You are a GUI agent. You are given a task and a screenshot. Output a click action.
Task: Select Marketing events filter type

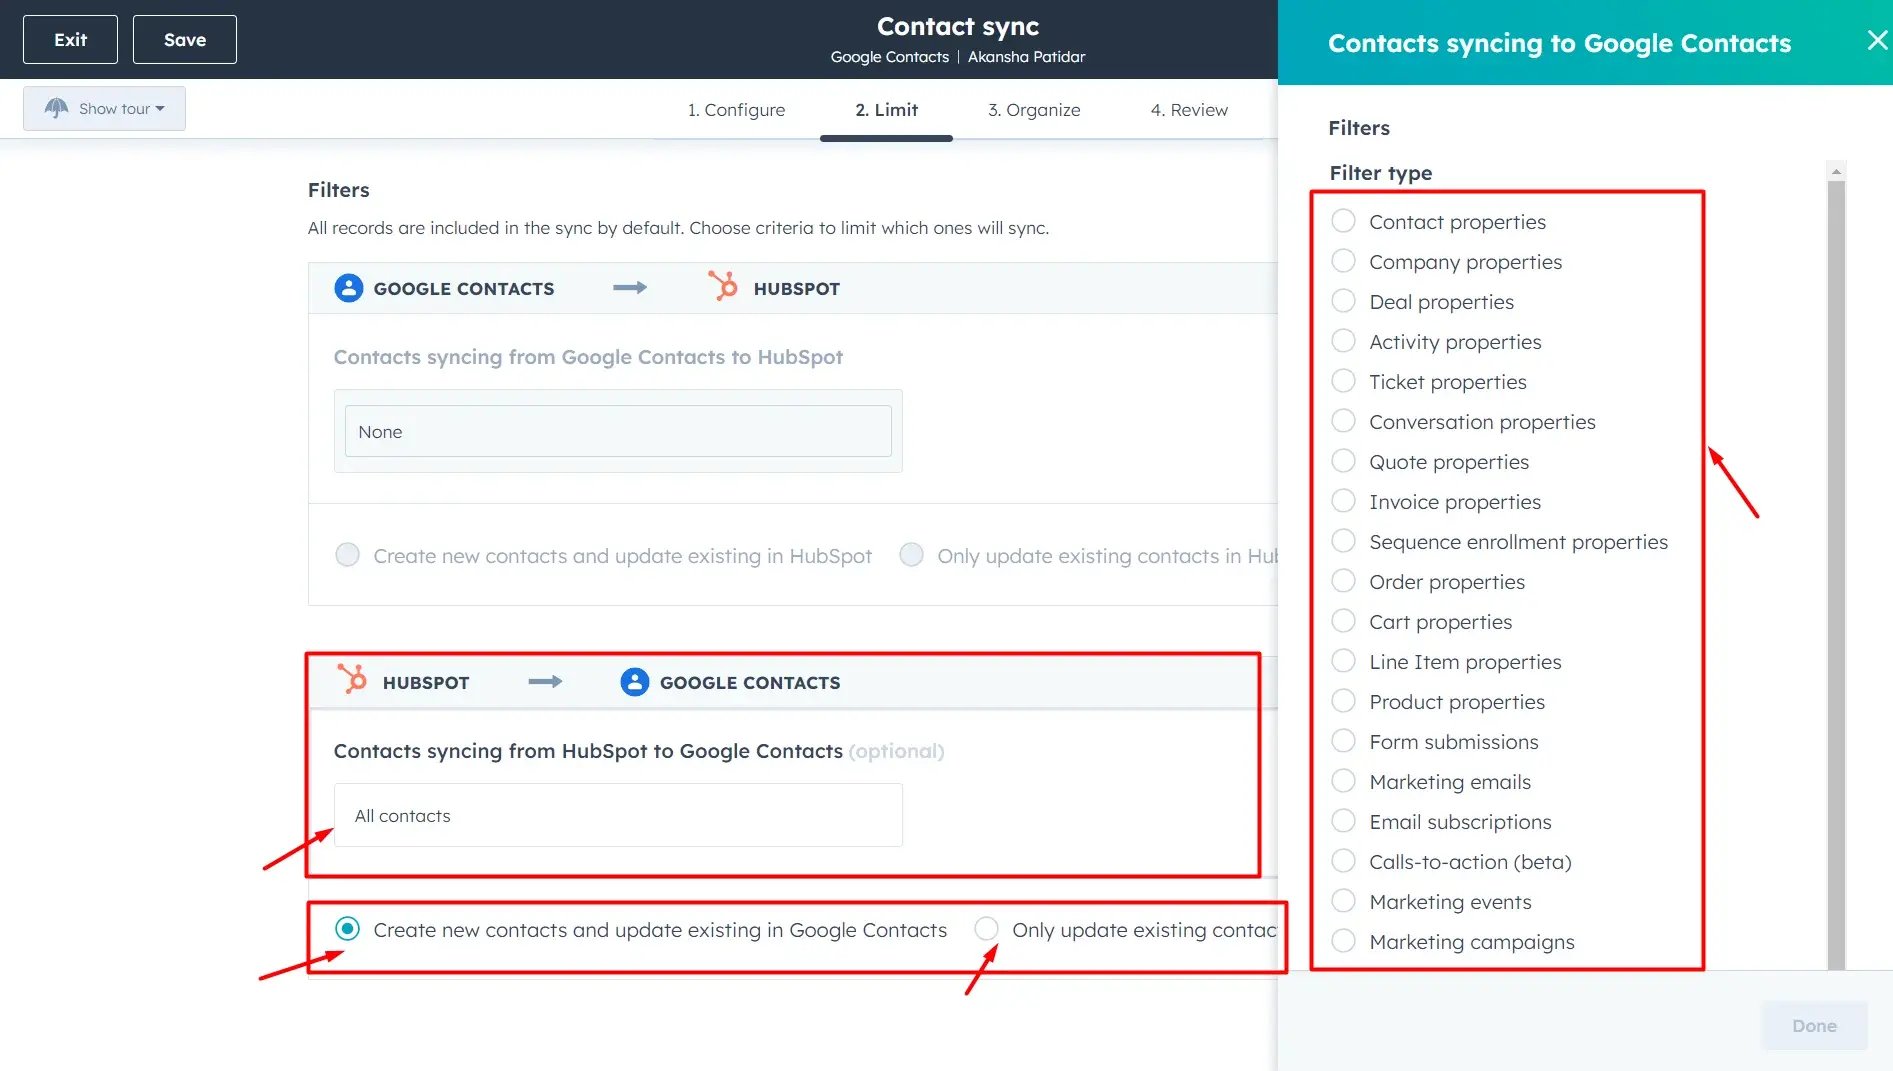[1343, 901]
